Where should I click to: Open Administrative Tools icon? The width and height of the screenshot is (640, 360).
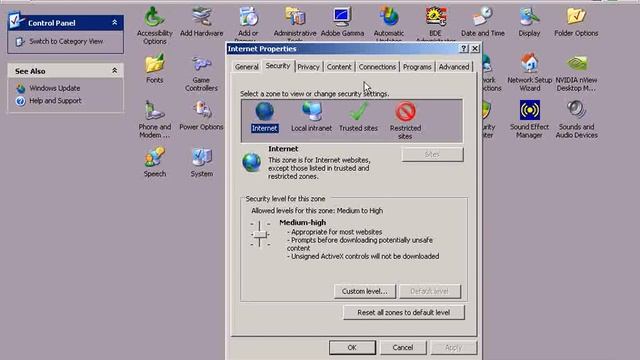[295, 24]
